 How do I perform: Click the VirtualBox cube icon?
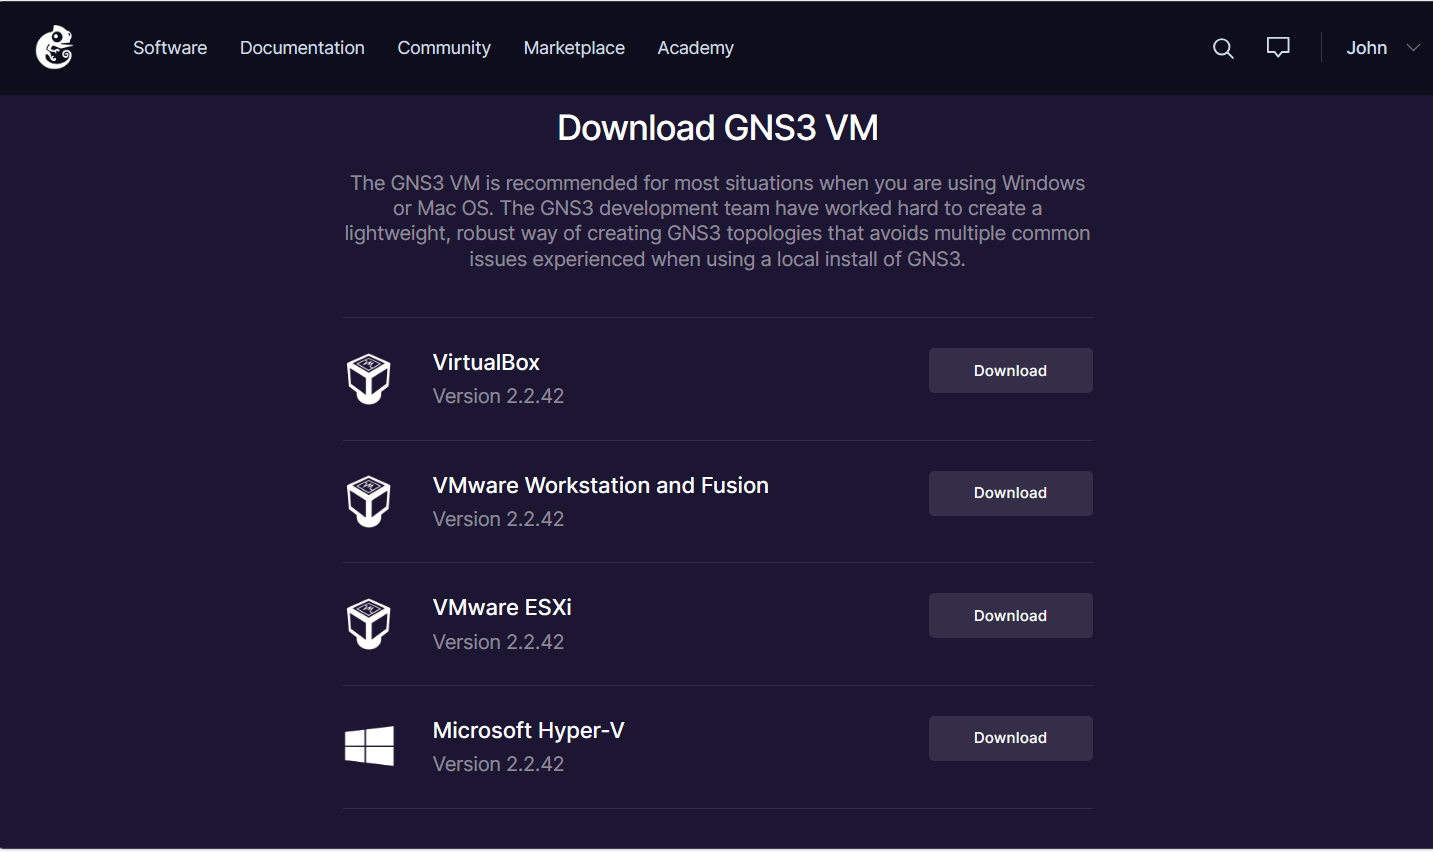(368, 379)
